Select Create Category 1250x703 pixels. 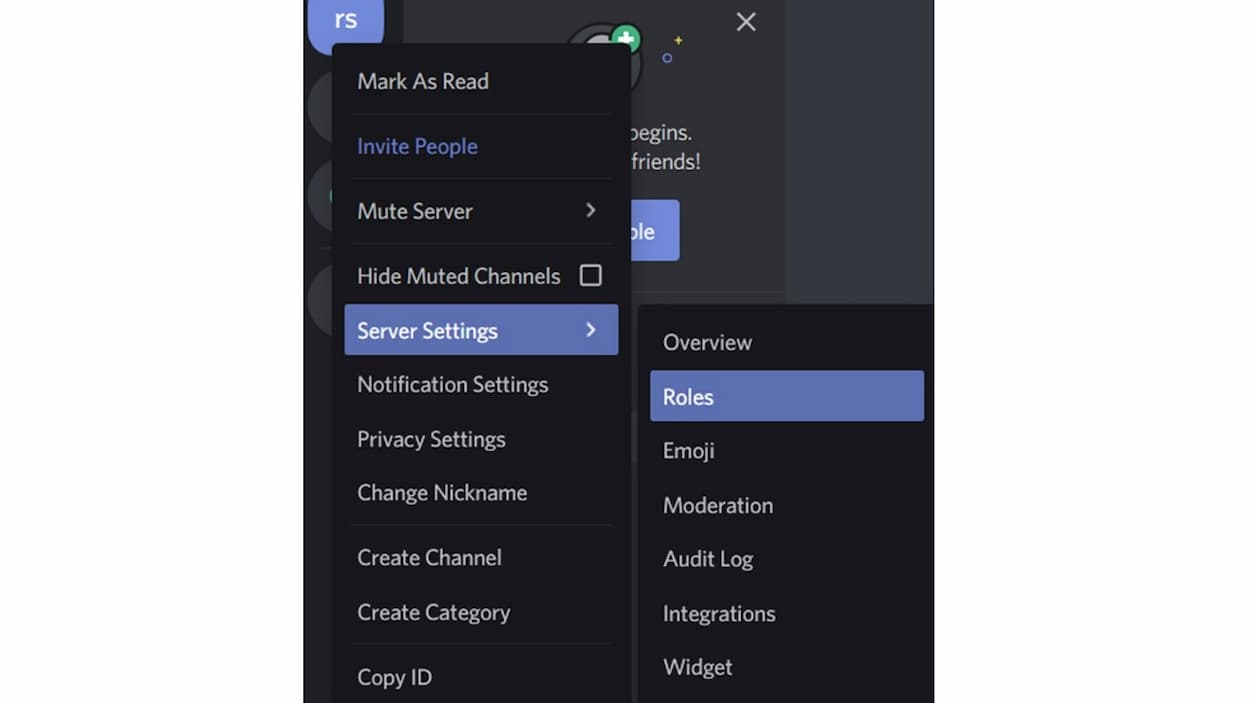tap(433, 612)
